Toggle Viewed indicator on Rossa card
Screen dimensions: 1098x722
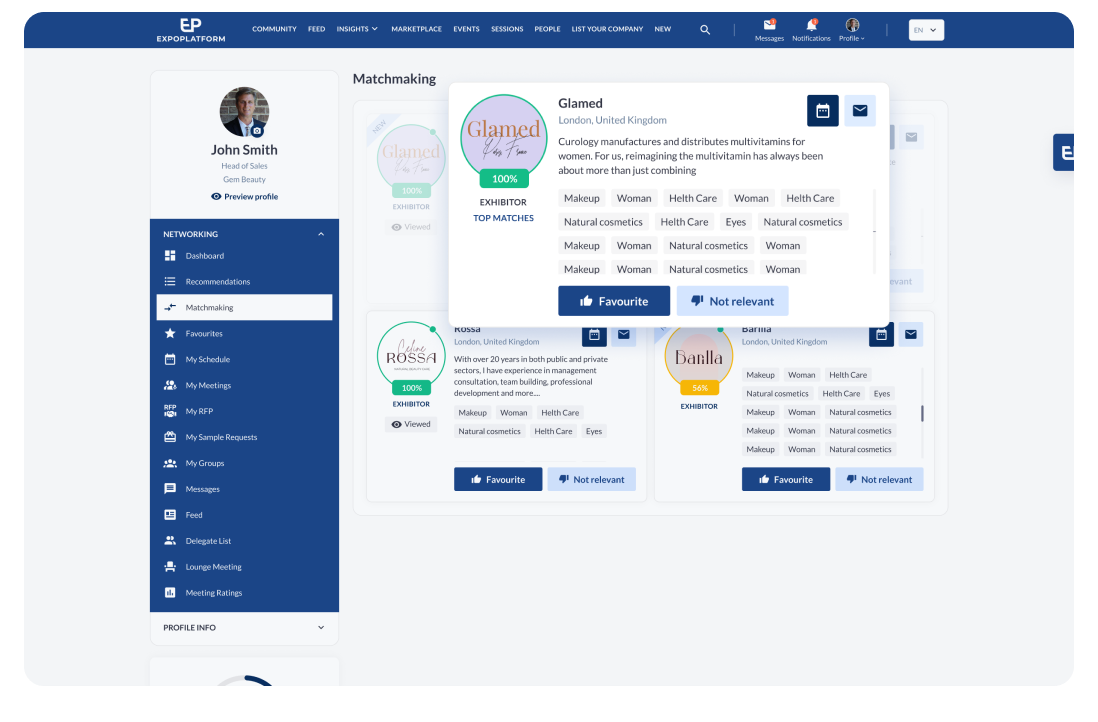tap(411, 424)
